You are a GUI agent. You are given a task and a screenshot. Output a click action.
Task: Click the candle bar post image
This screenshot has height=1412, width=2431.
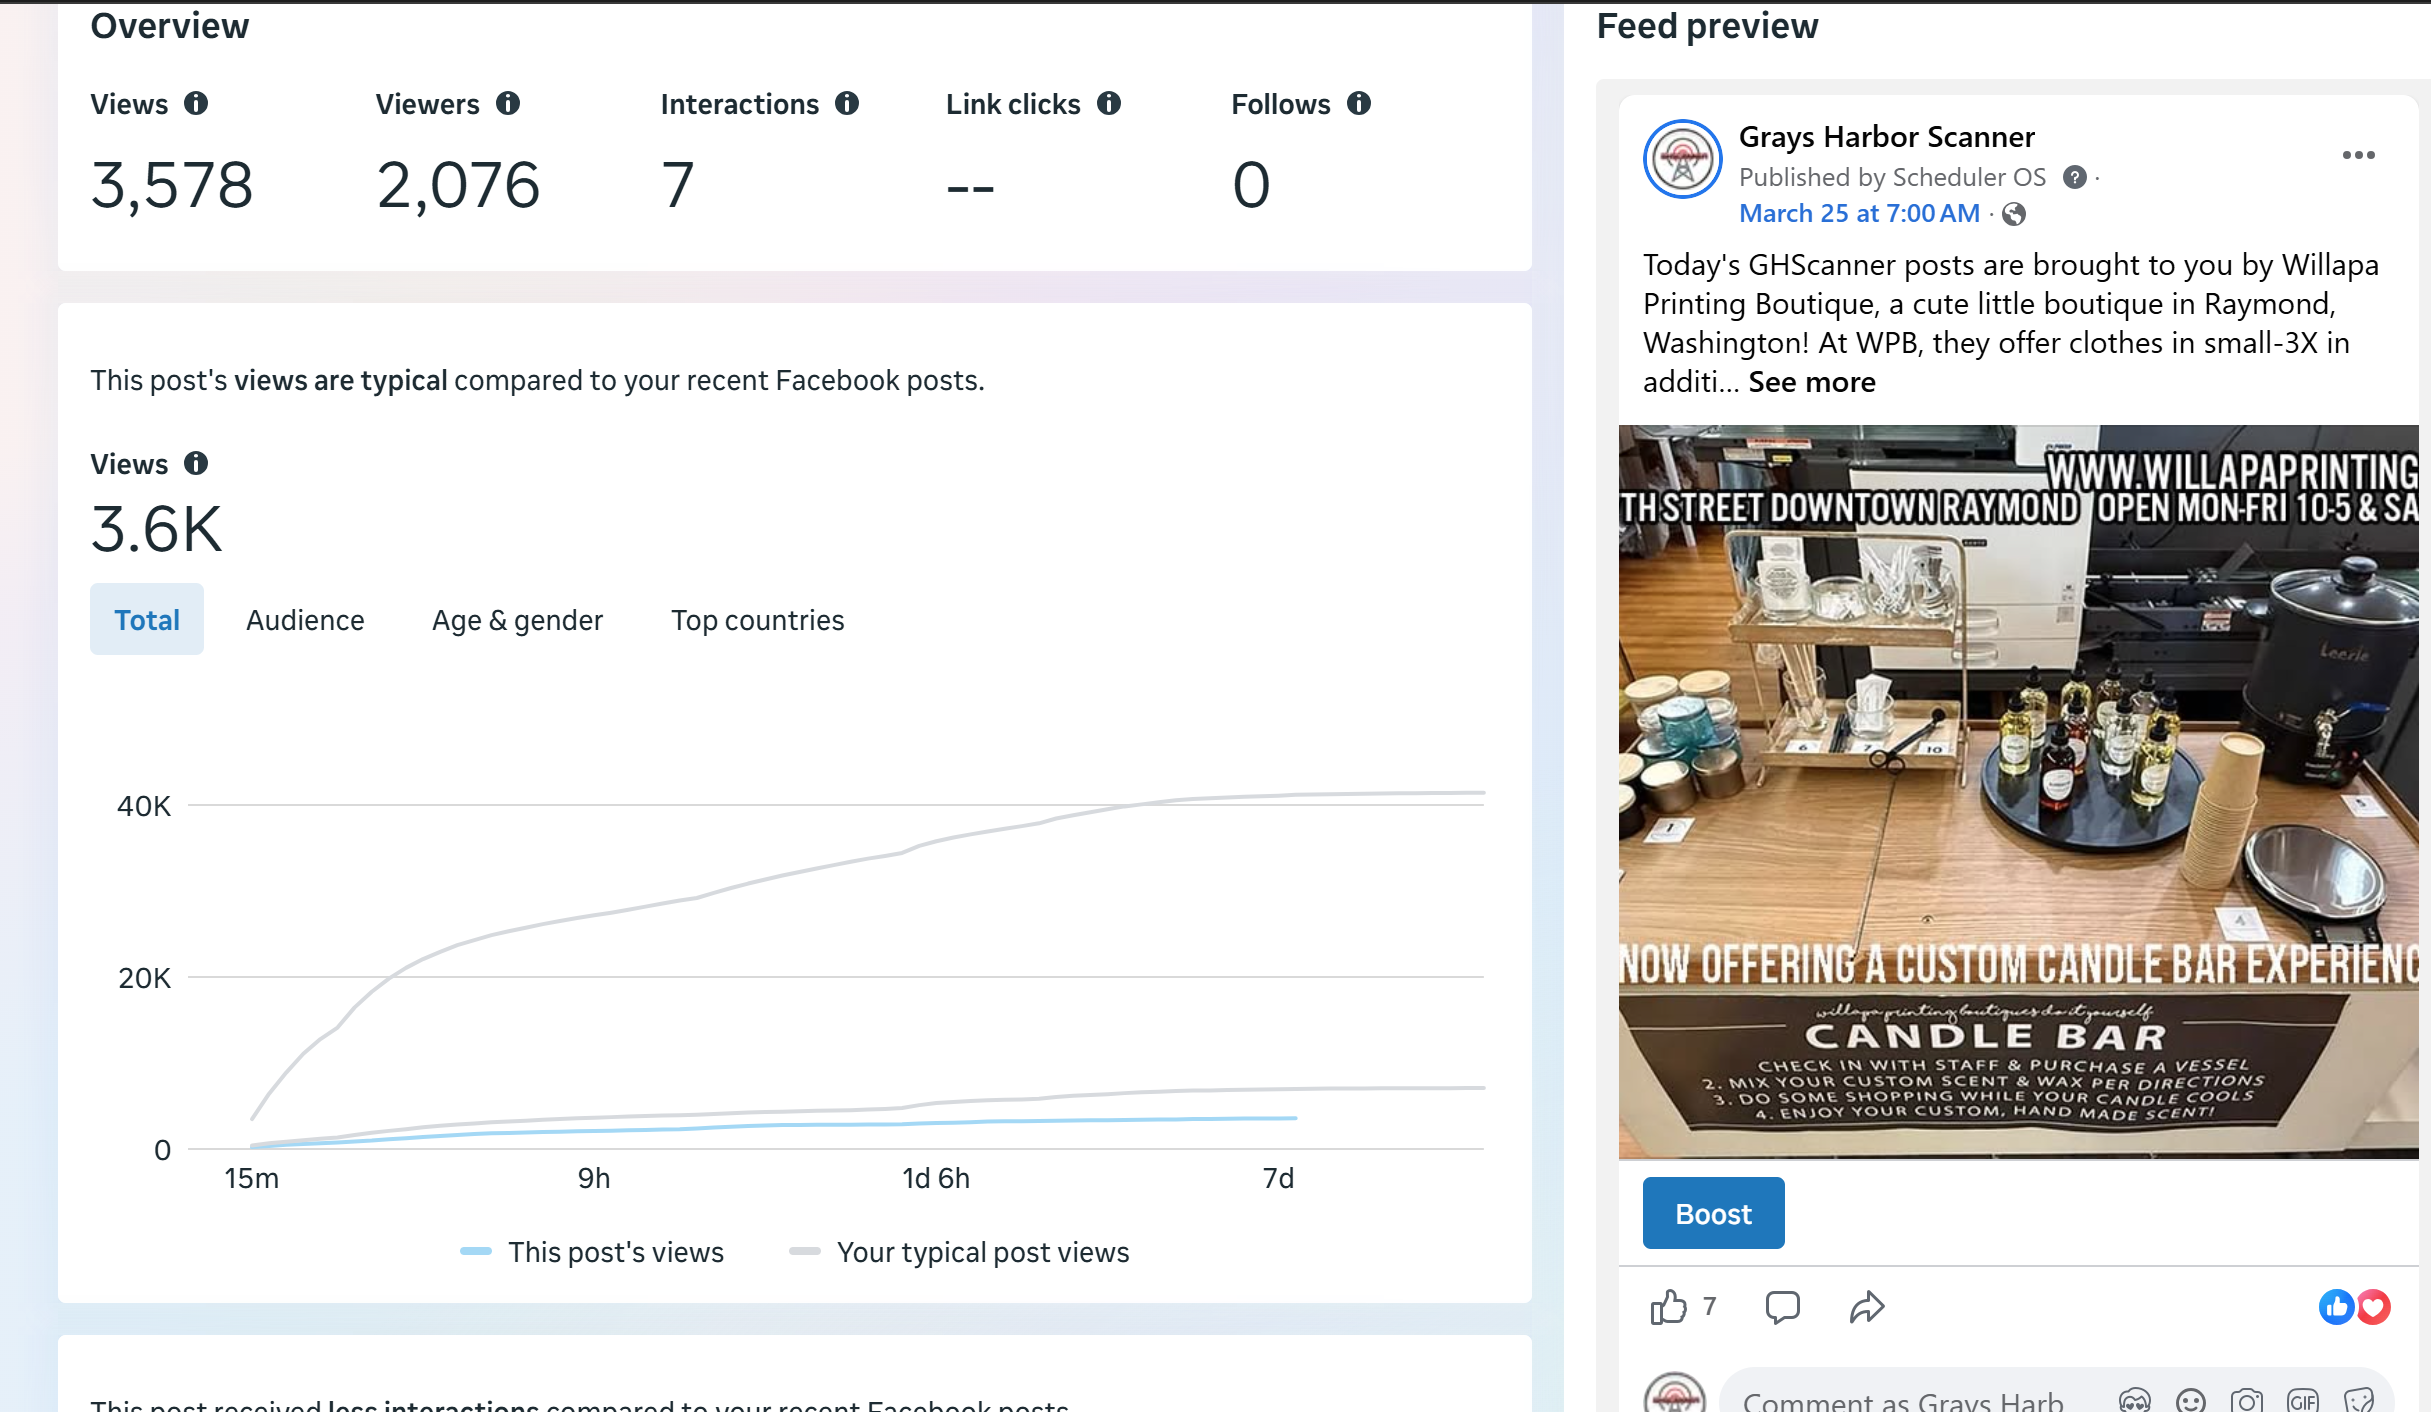coord(2018,792)
